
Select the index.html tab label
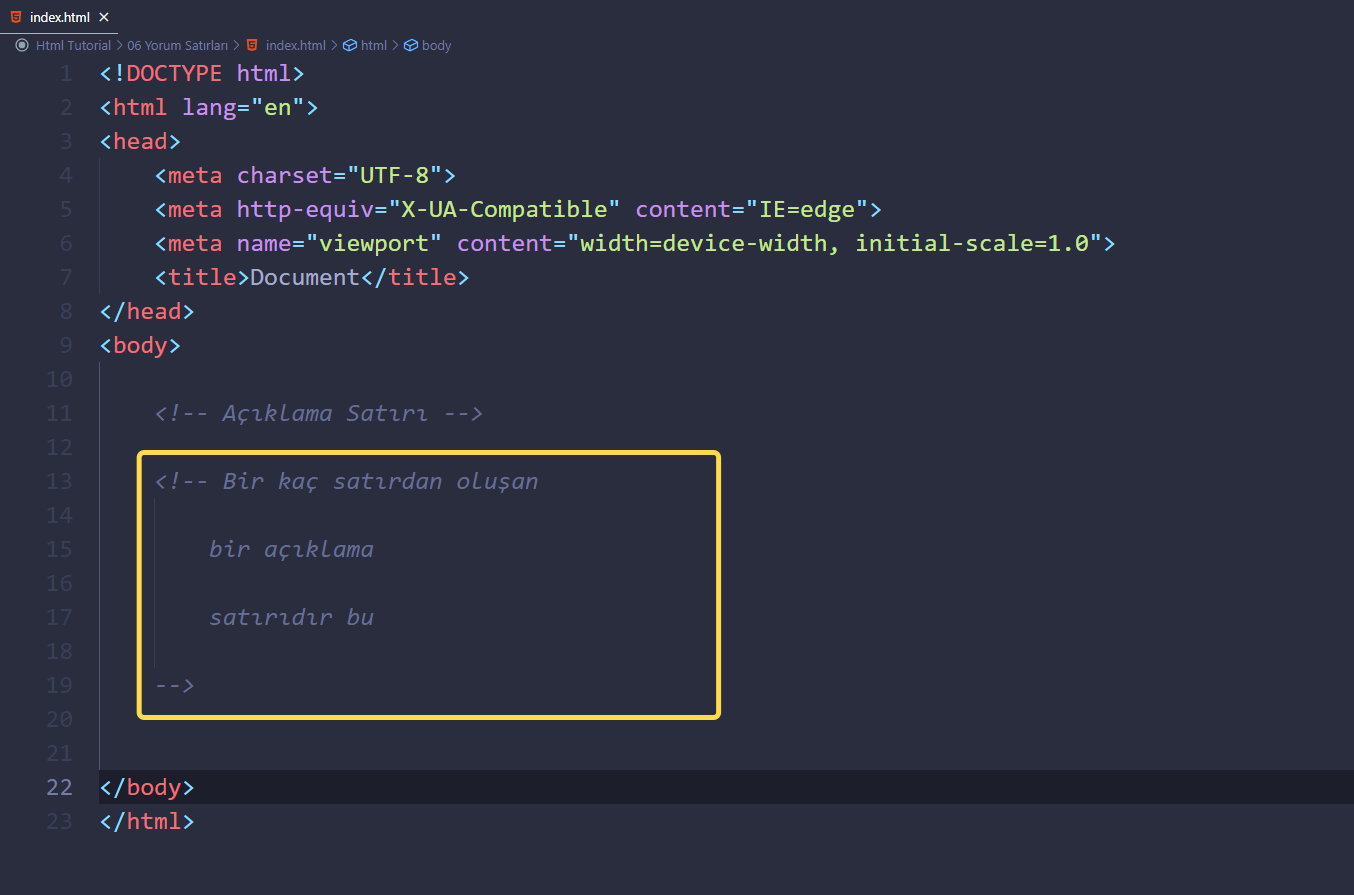pyautogui.click(x=59, y=17)
